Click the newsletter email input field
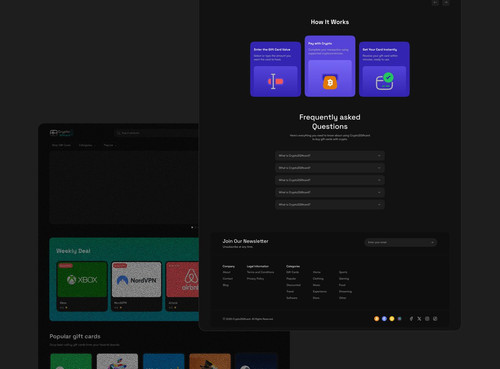Viewport: 500px width, 369px height. 400,242
